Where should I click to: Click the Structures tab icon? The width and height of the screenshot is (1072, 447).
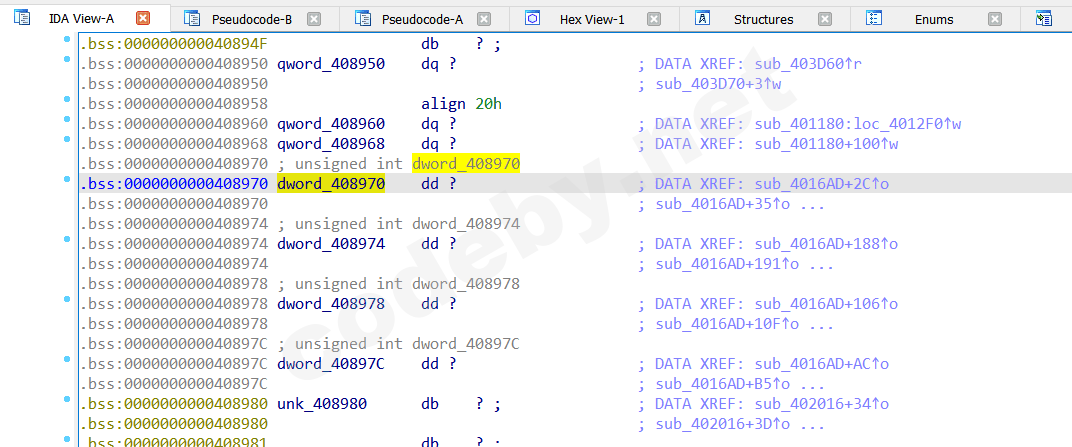(x=701, y=18)
